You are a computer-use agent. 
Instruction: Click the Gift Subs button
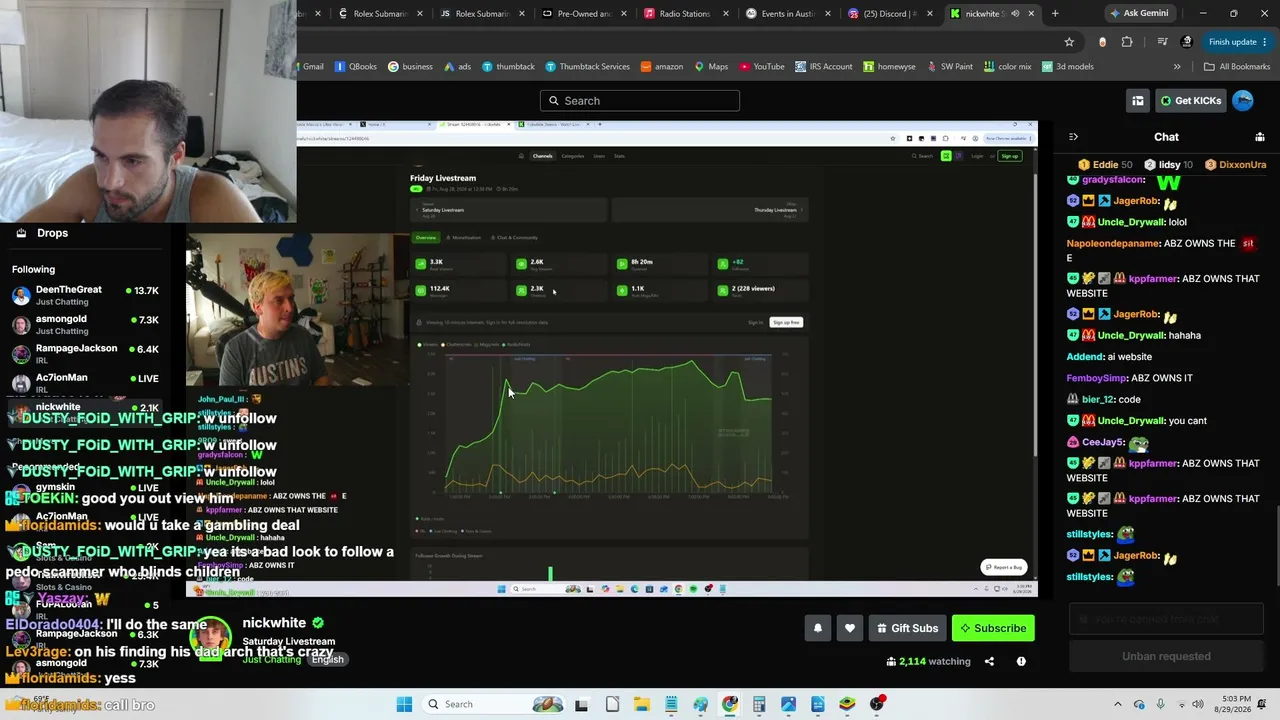point(907,628)
